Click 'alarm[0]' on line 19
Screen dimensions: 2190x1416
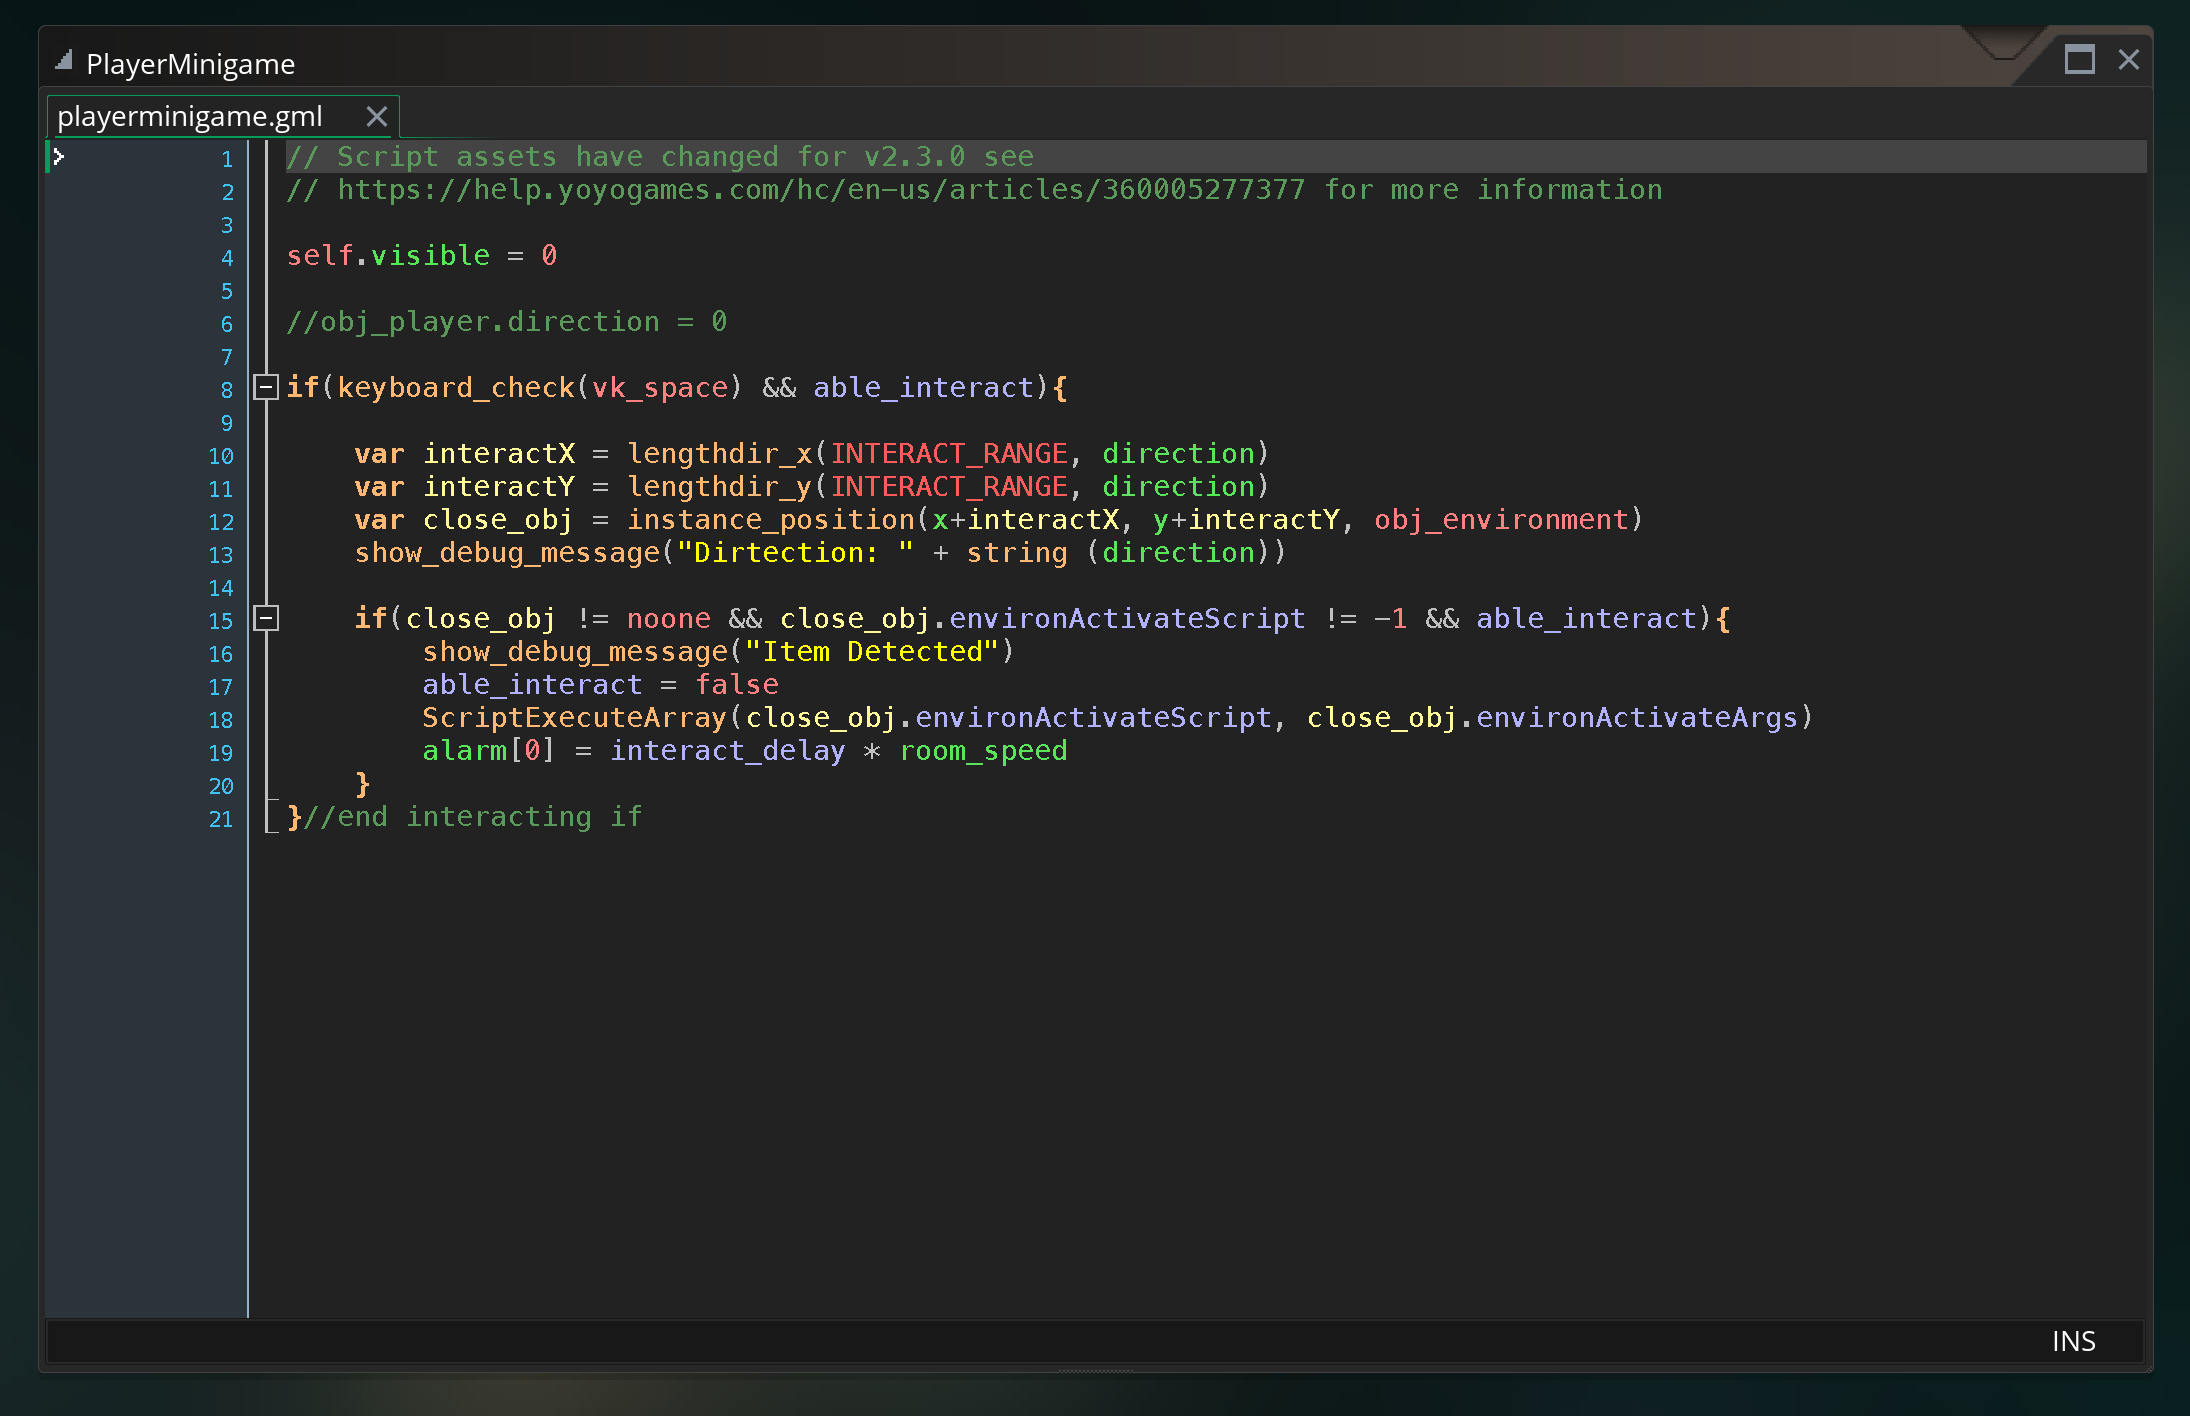click(x=488, y=750)
